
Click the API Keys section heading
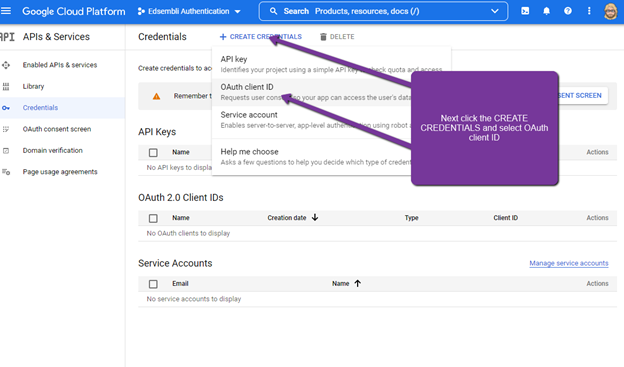(157, 132)
